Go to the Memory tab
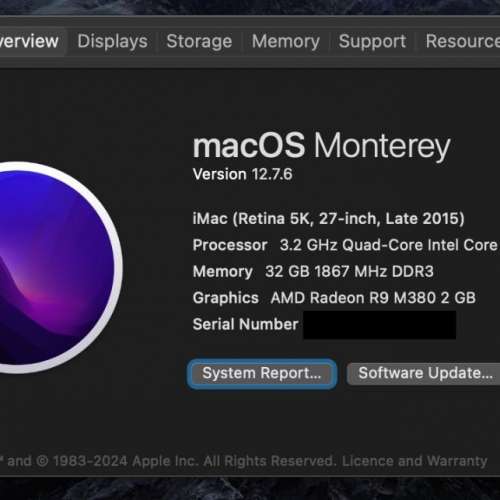 tap(286, 41)
